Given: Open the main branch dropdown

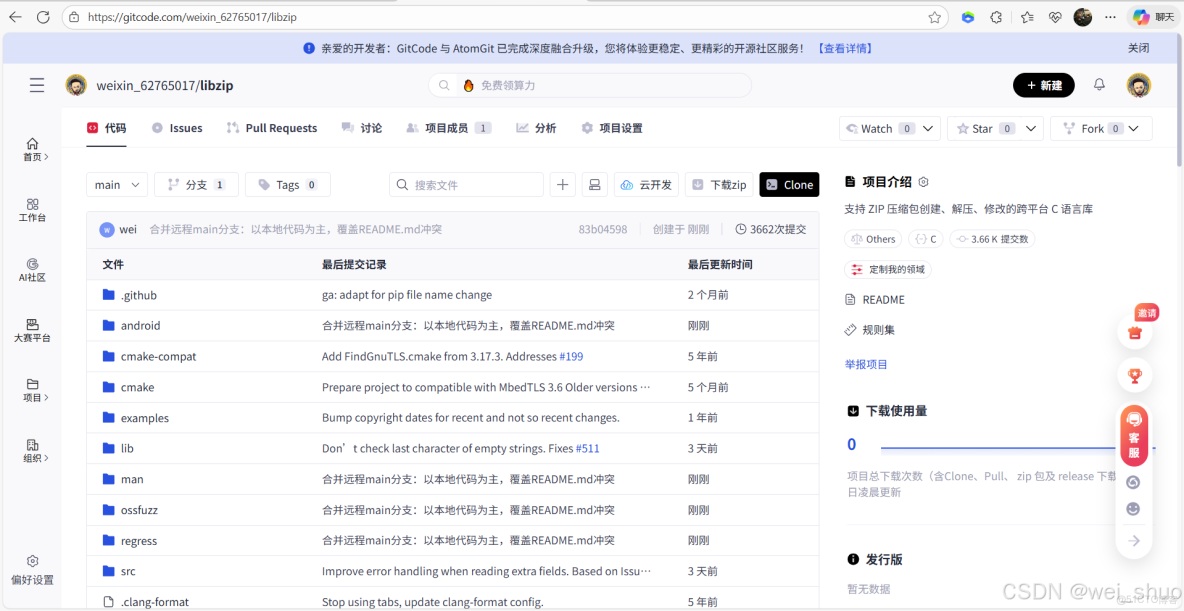Looking at the screenshot, I should [116, 184].
